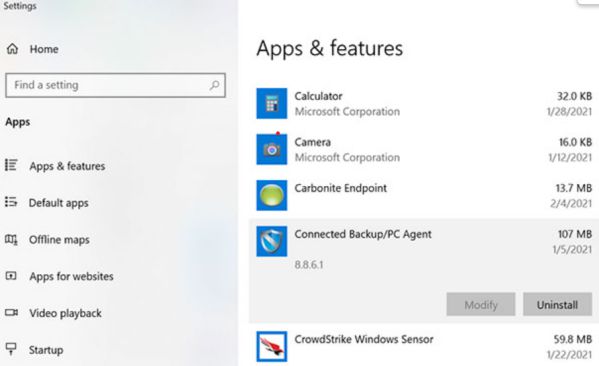The width and height of the screenshot is (599, 366).
Task: Click the Settings window title
Action: 19,6
